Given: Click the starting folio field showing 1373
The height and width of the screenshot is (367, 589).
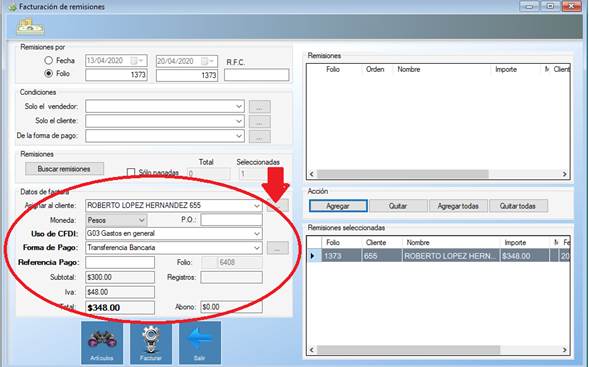Looking at the screenshot, I should (x=116, y=75).
